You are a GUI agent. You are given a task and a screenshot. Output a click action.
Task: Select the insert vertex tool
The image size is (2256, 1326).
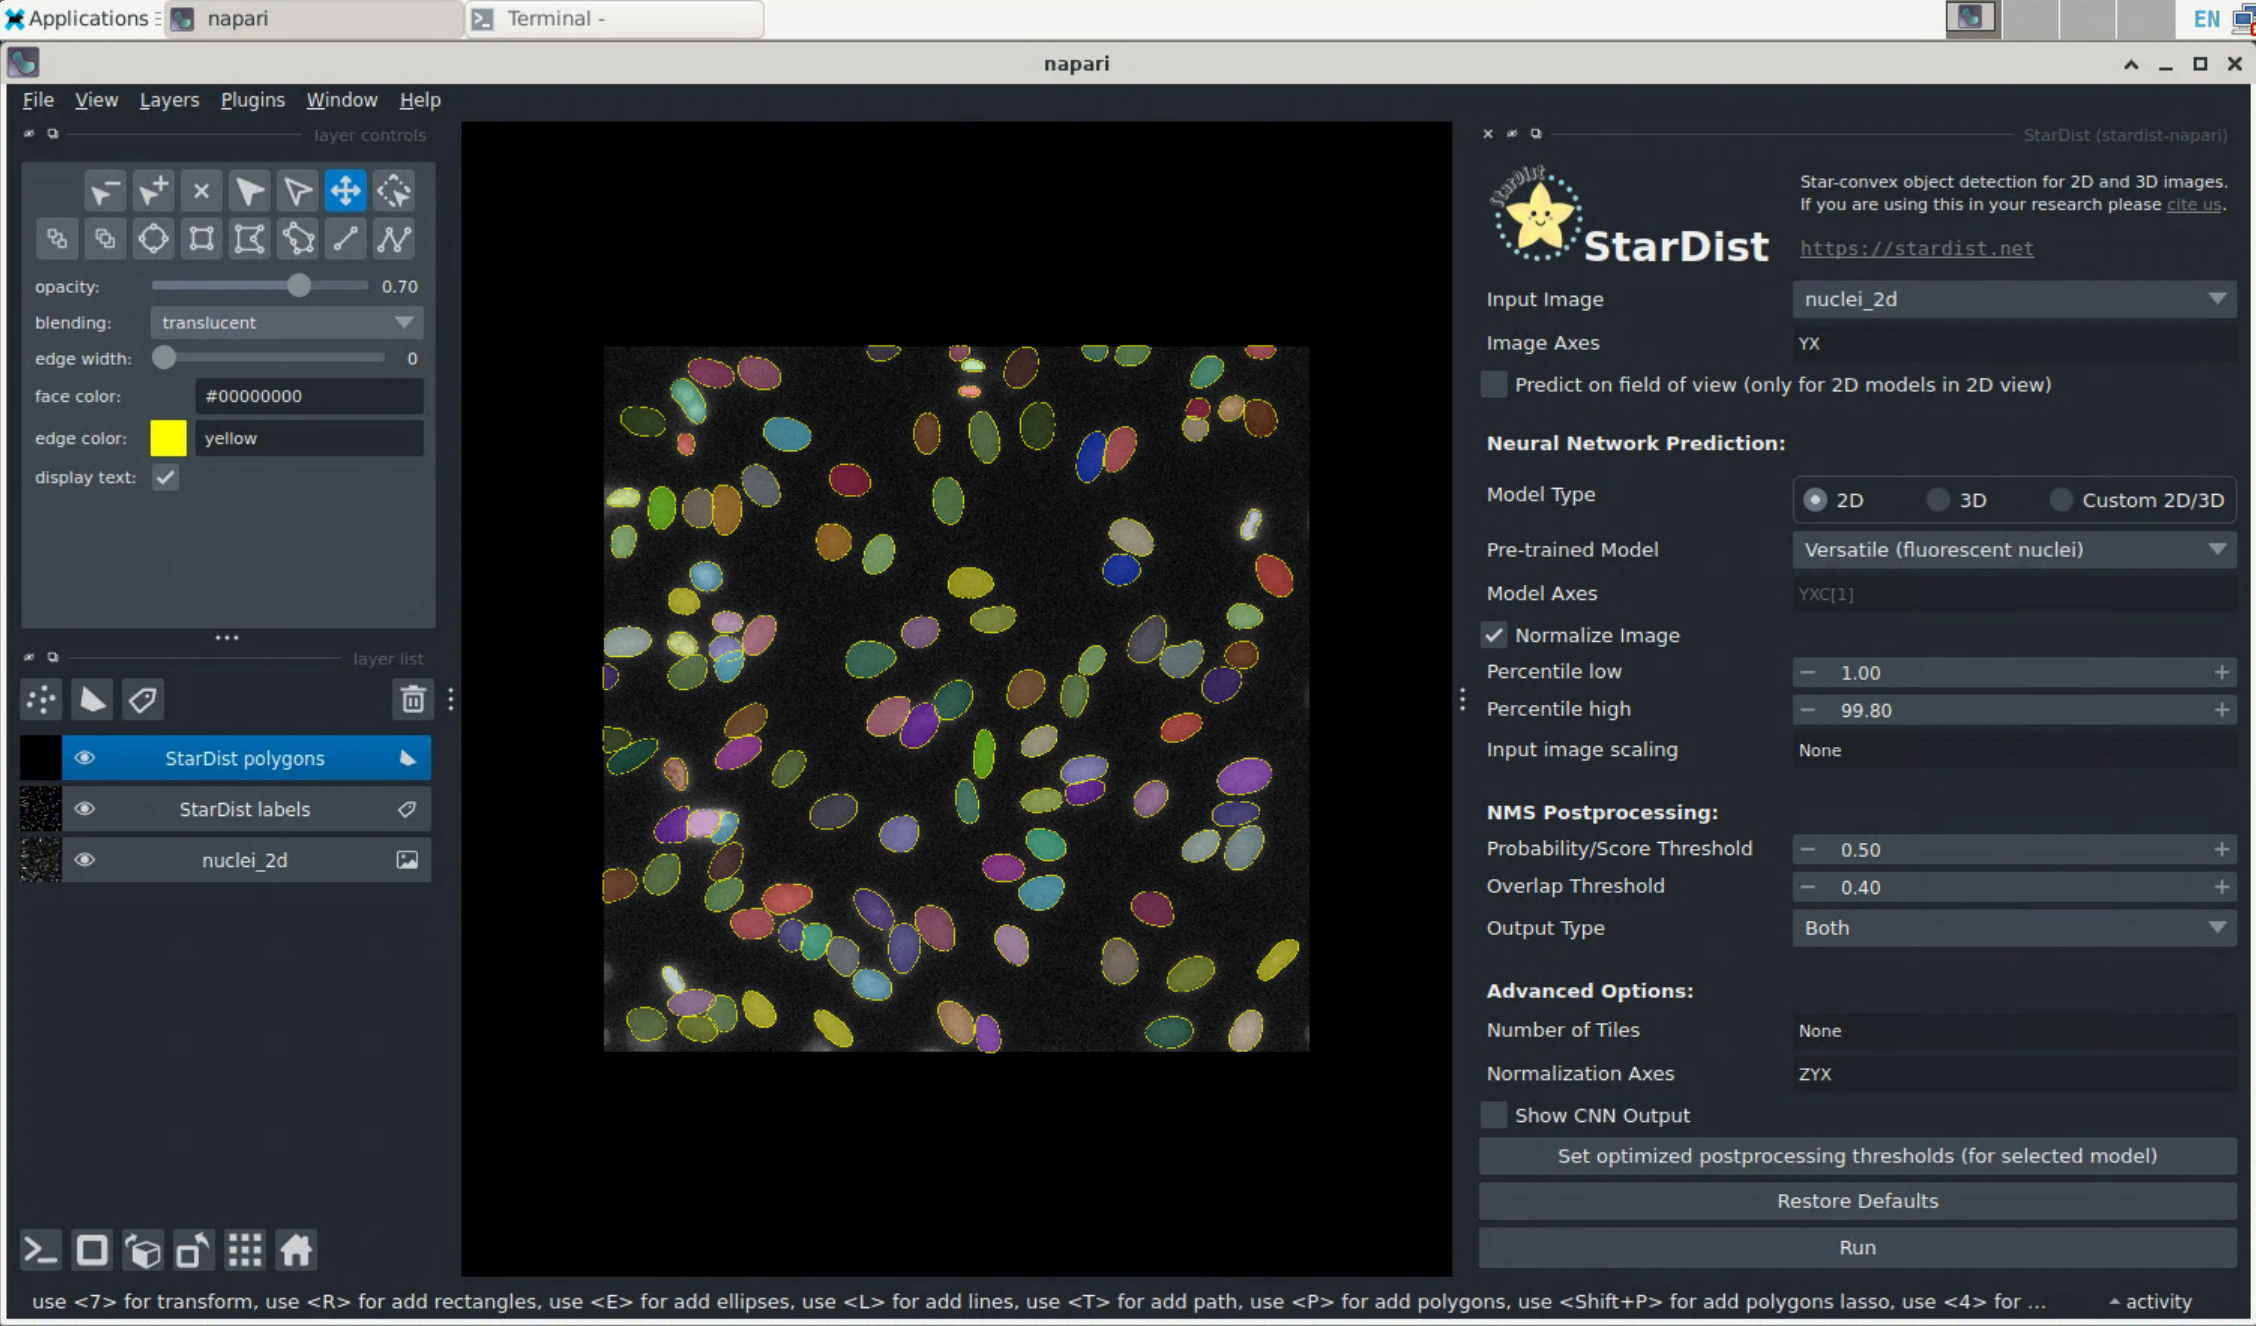[153, 190]
